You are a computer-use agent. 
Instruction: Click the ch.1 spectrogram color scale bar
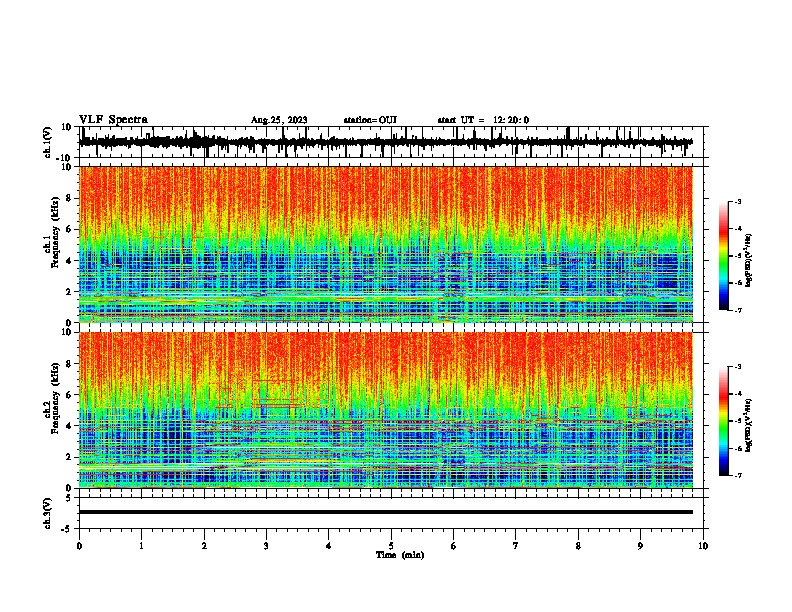point(724,256)
